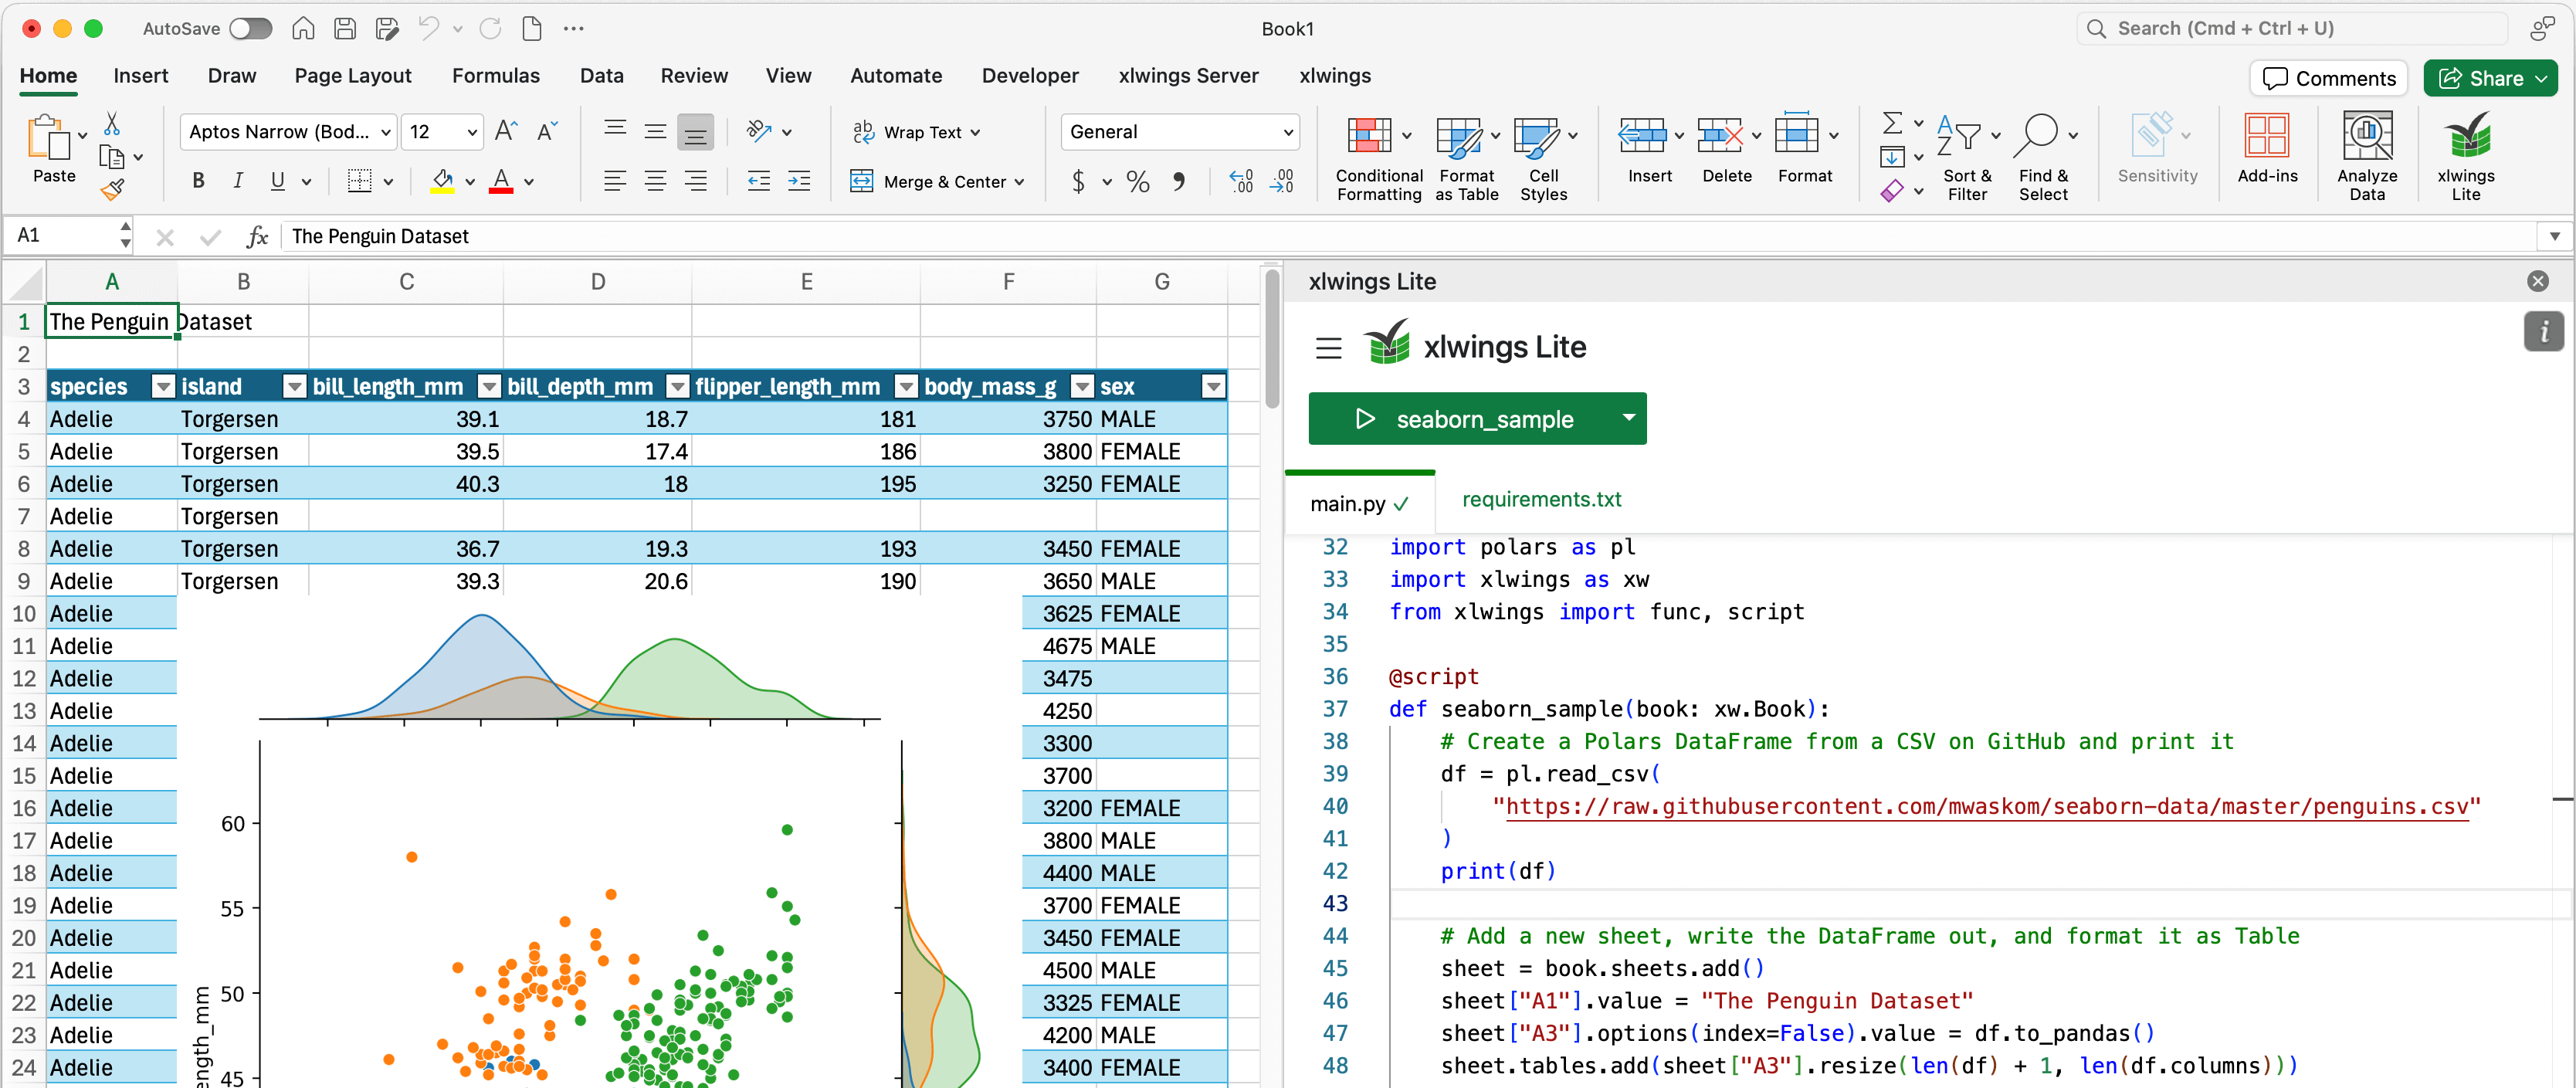The width and height of the screenshot is (2576, 1088).
Task: Apply the red font color swatch
Action: click(x=501, y=182)
